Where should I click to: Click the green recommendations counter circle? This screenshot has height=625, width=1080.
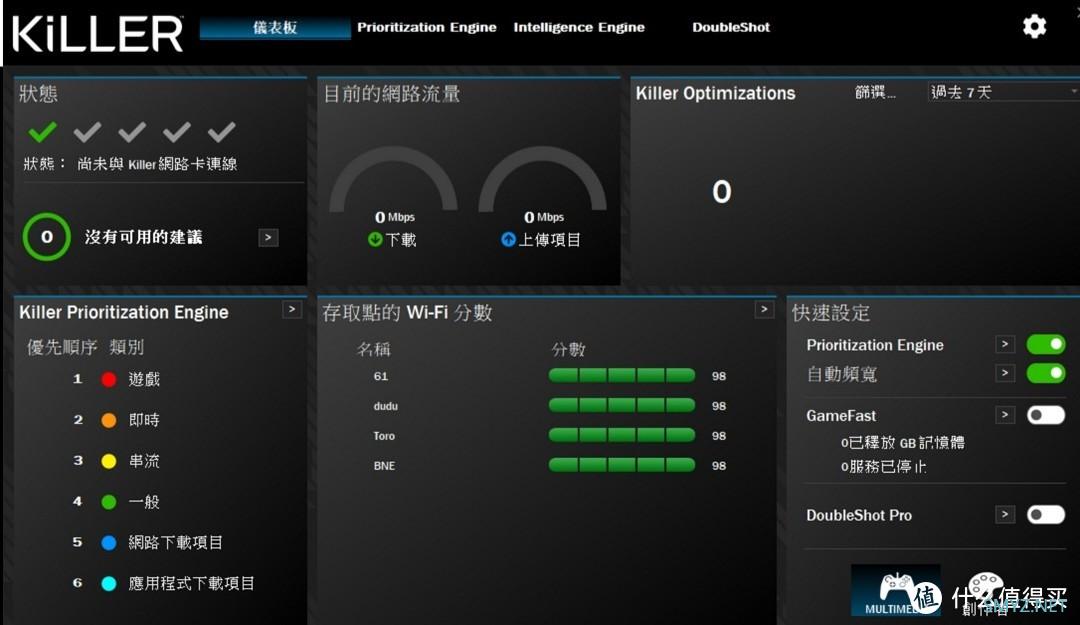47,237
